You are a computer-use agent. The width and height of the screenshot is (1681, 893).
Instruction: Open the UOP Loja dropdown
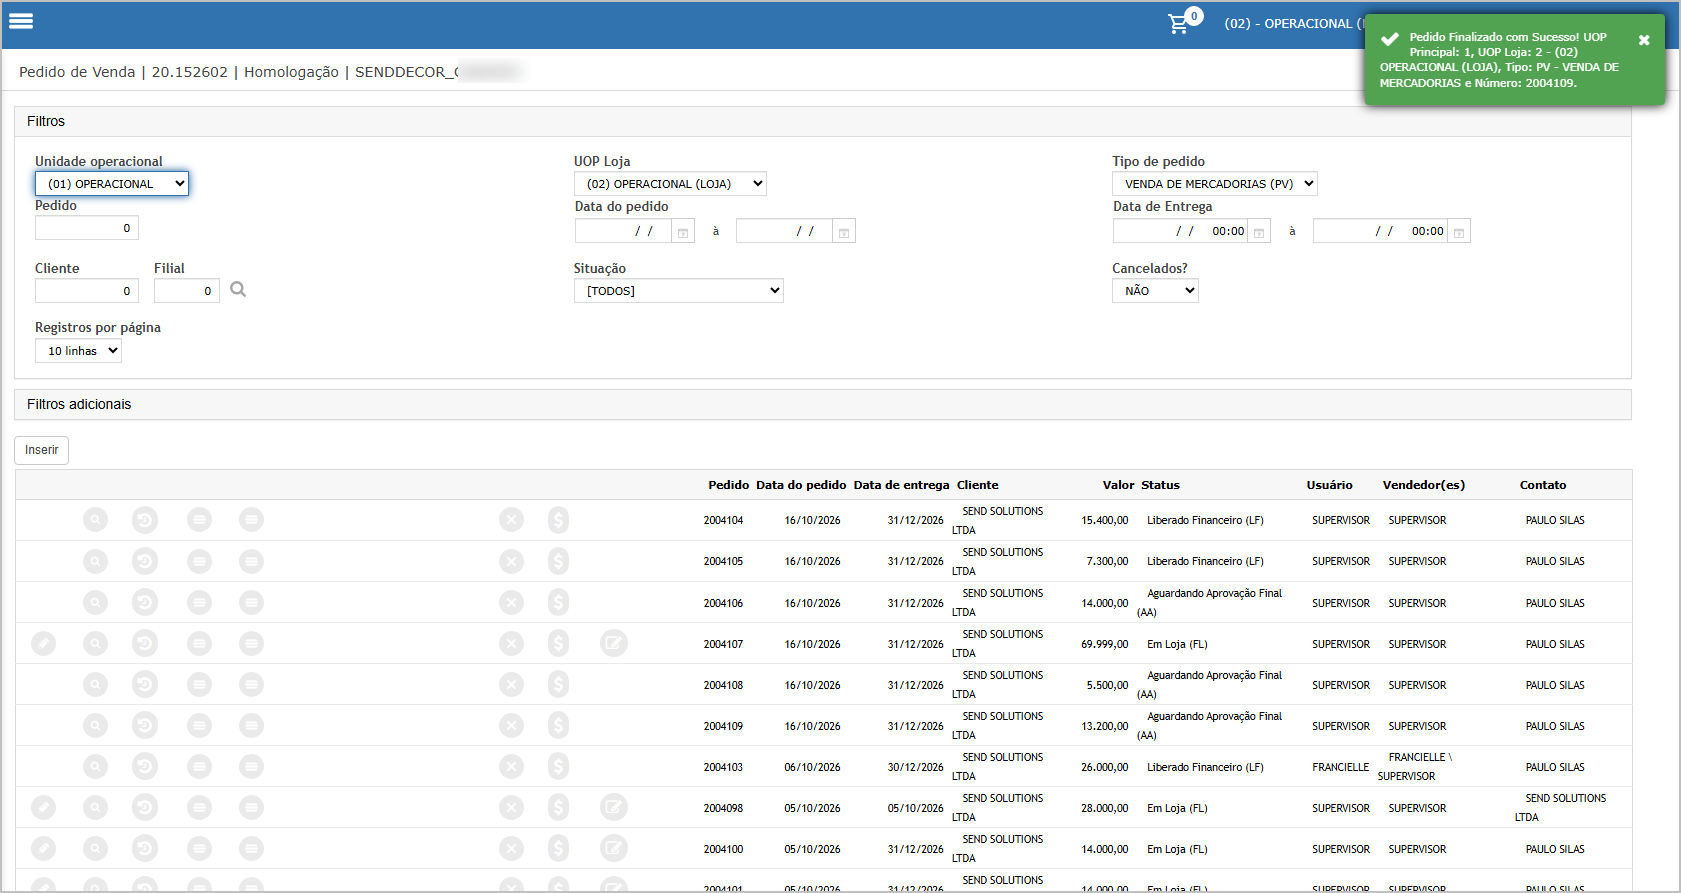670,184
